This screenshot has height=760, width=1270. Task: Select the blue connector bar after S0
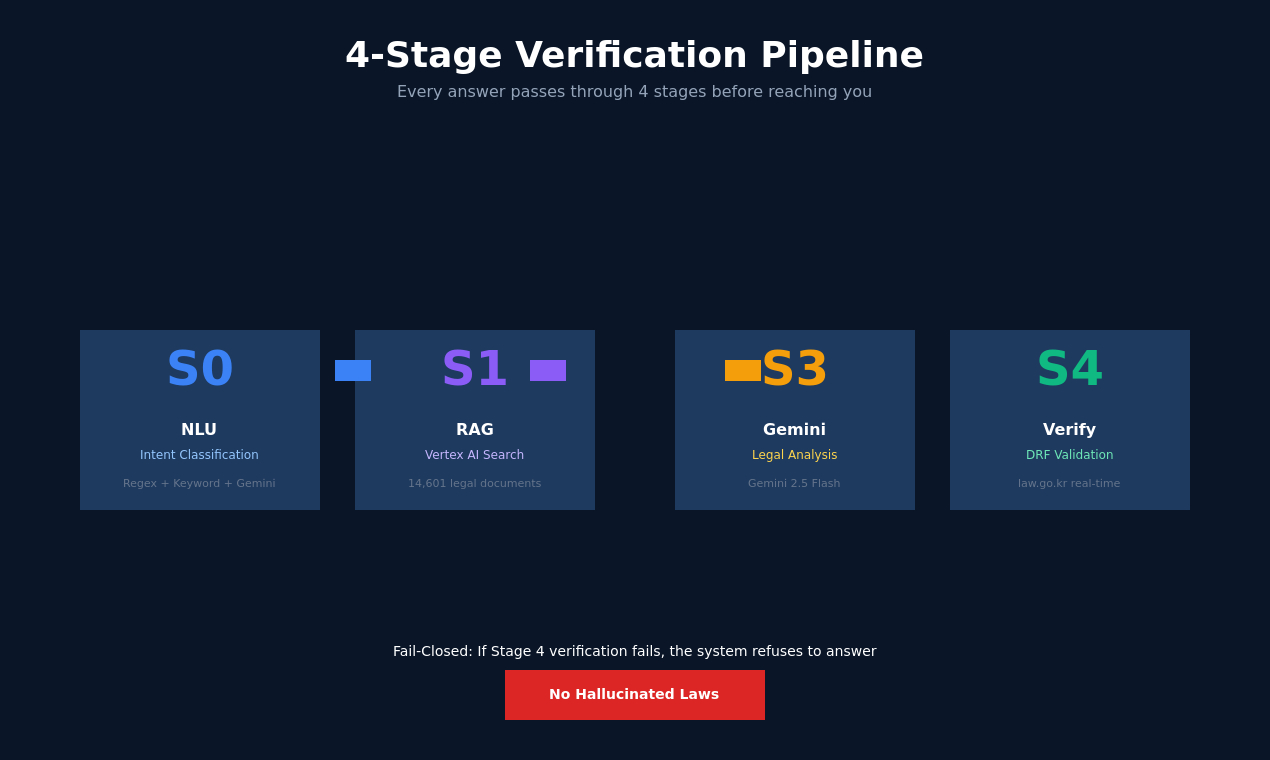[353, 371]
